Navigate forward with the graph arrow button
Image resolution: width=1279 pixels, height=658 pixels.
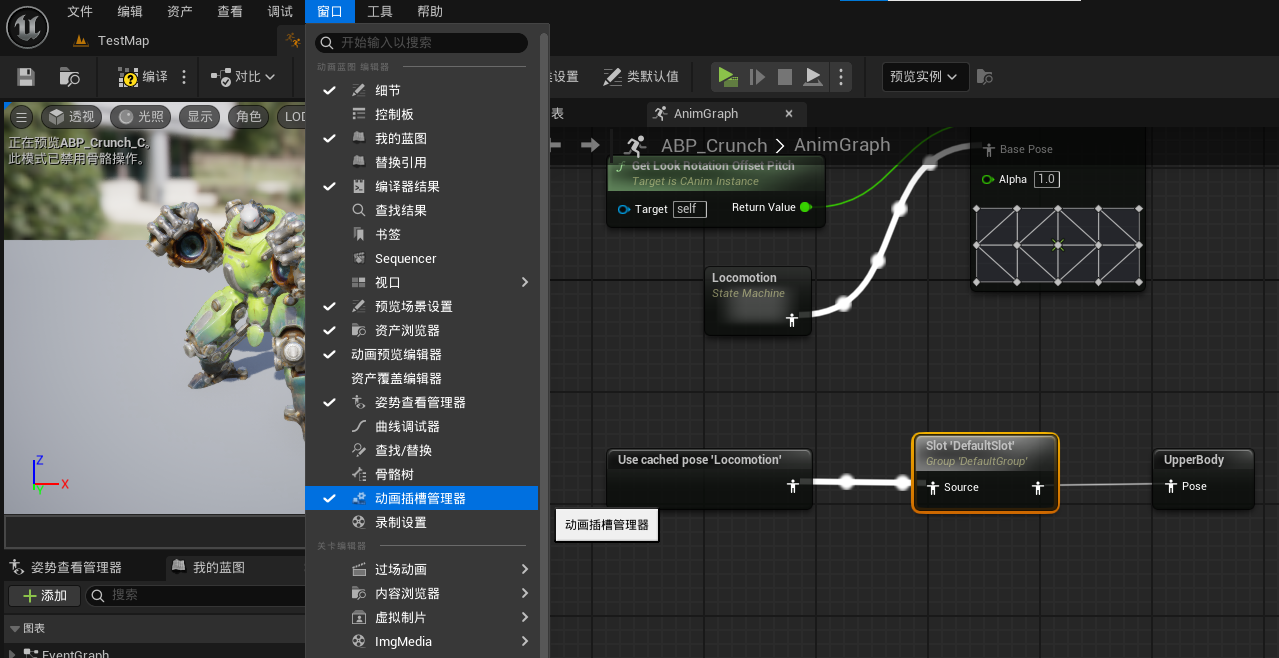click(591, 145)
